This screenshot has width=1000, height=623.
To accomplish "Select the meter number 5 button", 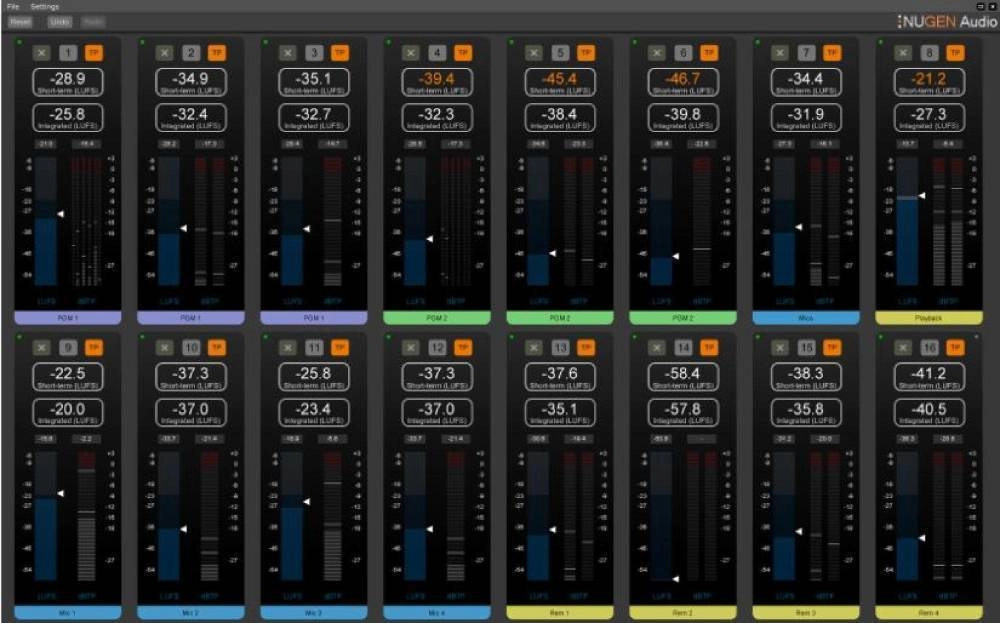I will pyautogui.click(x=561, y=53).
